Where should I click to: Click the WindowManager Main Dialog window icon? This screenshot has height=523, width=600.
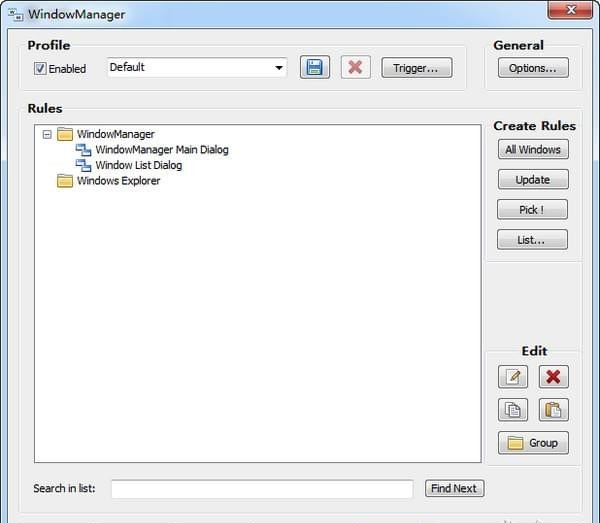click(x=83, y=150)
